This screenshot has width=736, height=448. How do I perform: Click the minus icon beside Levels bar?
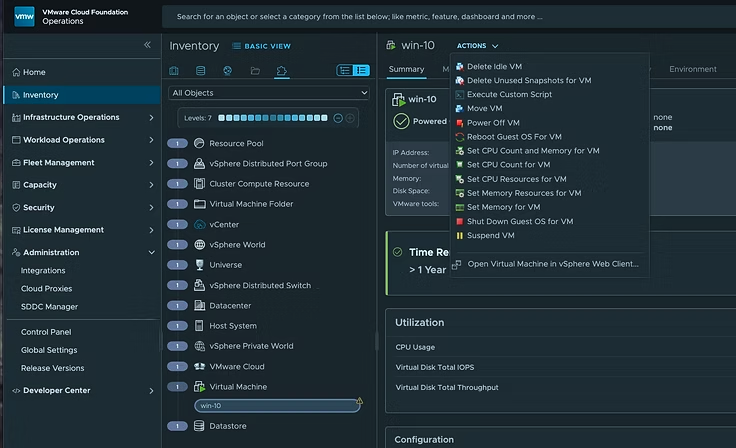click(x=338, y=118)
